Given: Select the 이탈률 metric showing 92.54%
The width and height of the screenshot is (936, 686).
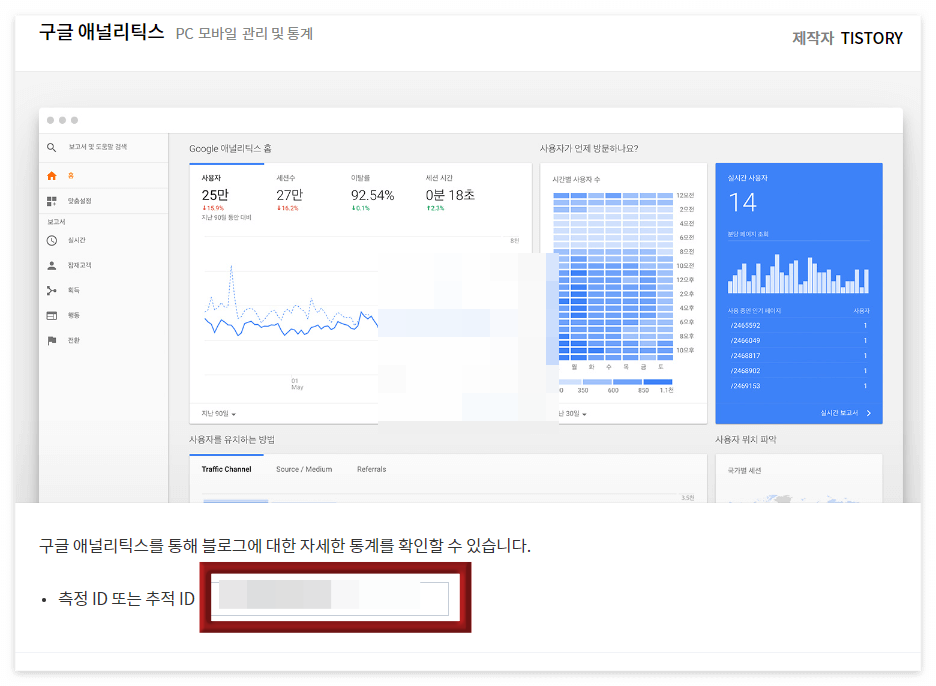Looking at the screenshot, I should point(372,193).
